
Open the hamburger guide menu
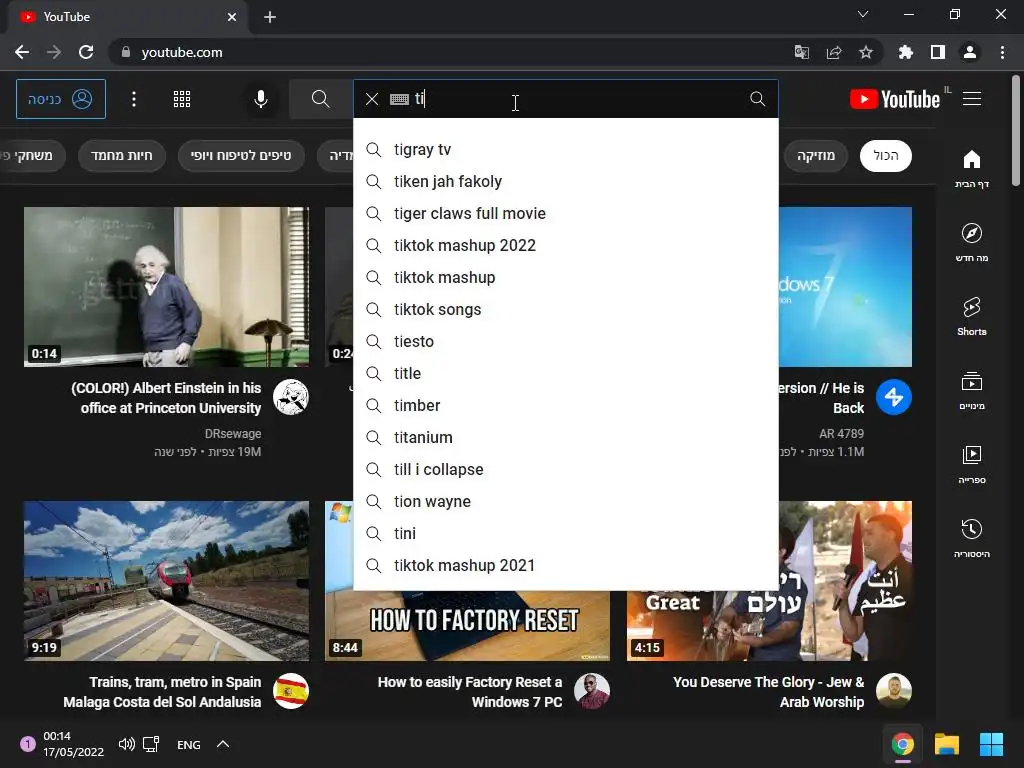972,99
